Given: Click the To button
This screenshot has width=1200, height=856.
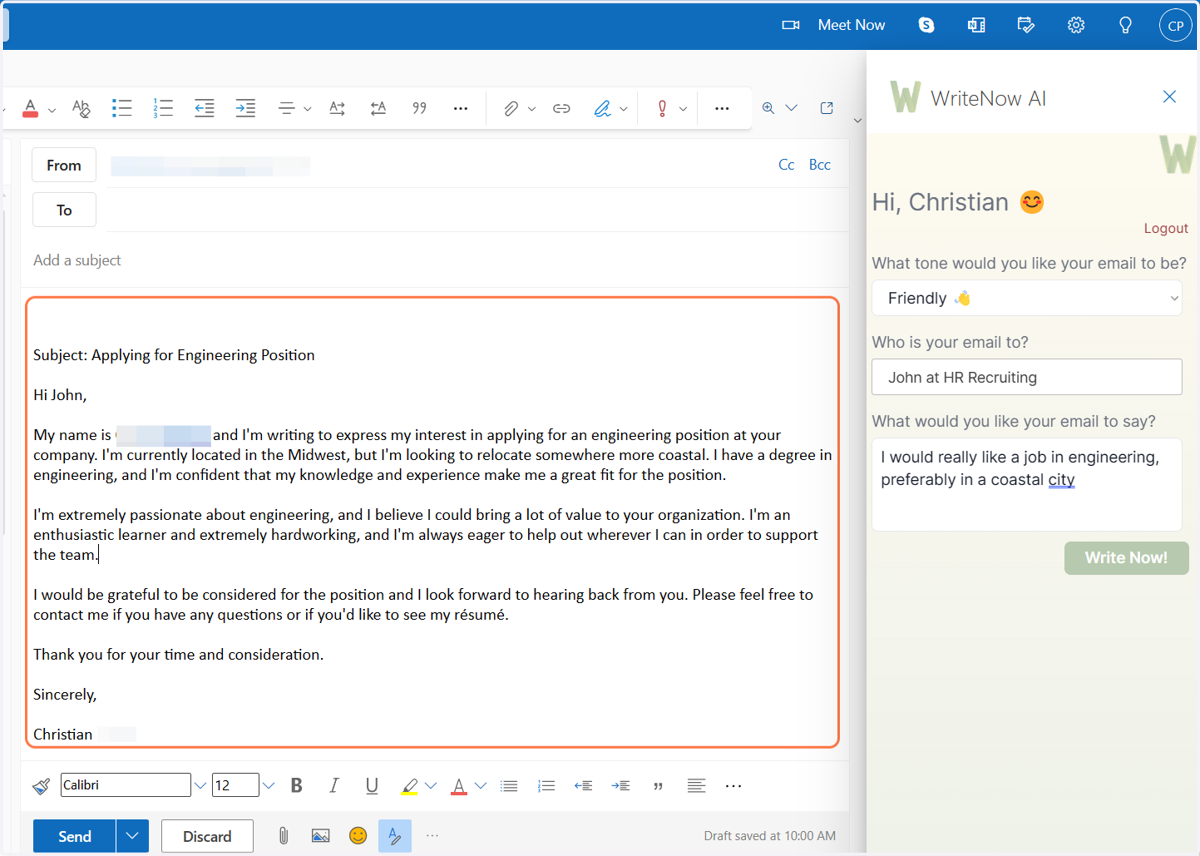Looking at the screenshot, I should click(x=64, y=210).
